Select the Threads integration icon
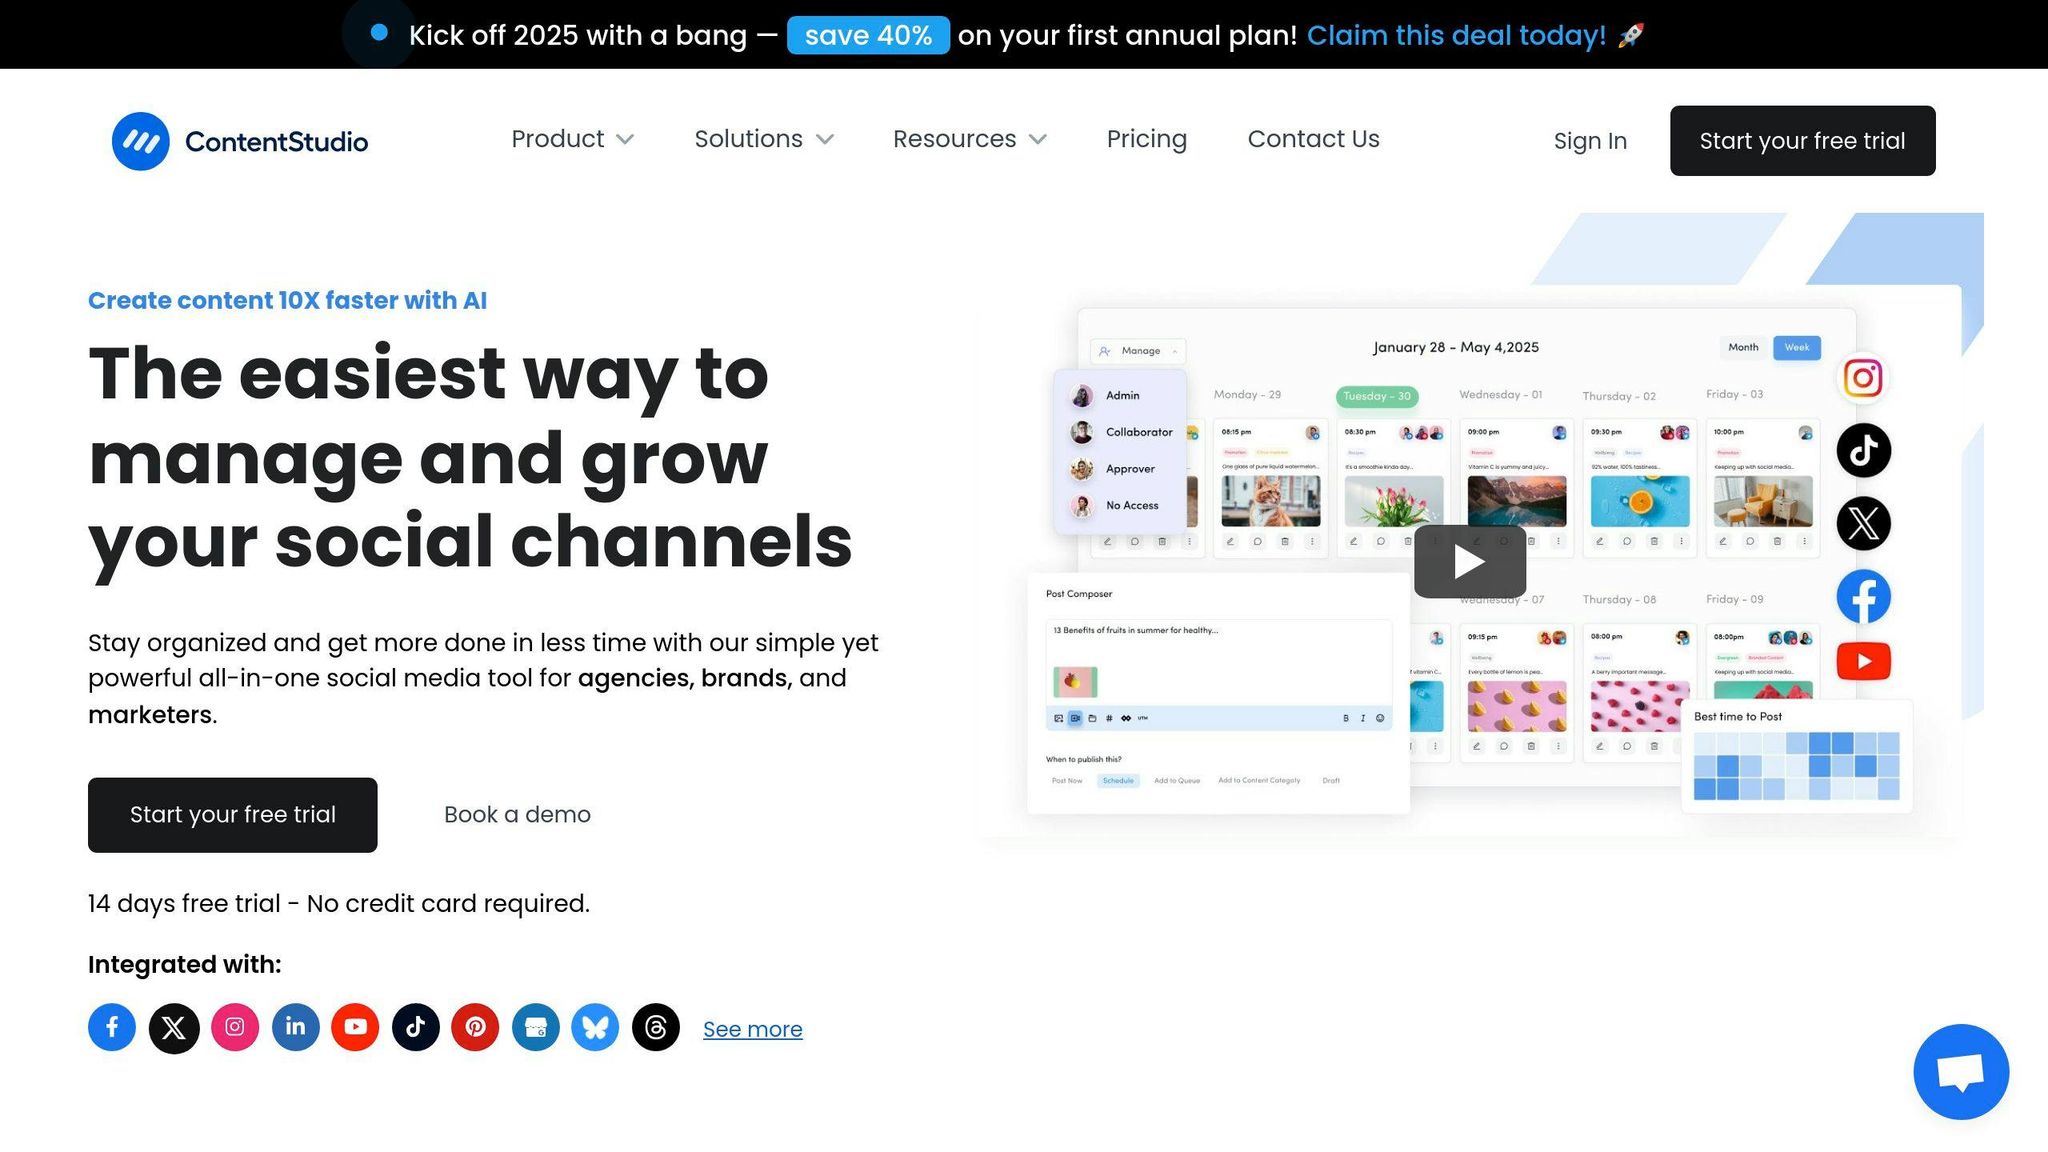 pos(656,1027)
